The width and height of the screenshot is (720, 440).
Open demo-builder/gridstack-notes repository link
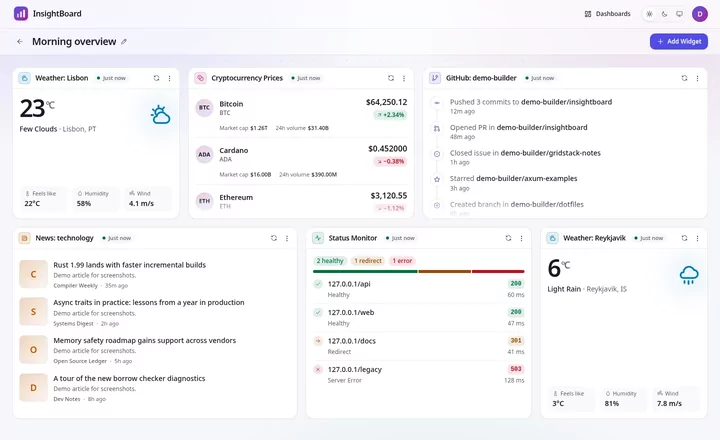coord(551,153)
